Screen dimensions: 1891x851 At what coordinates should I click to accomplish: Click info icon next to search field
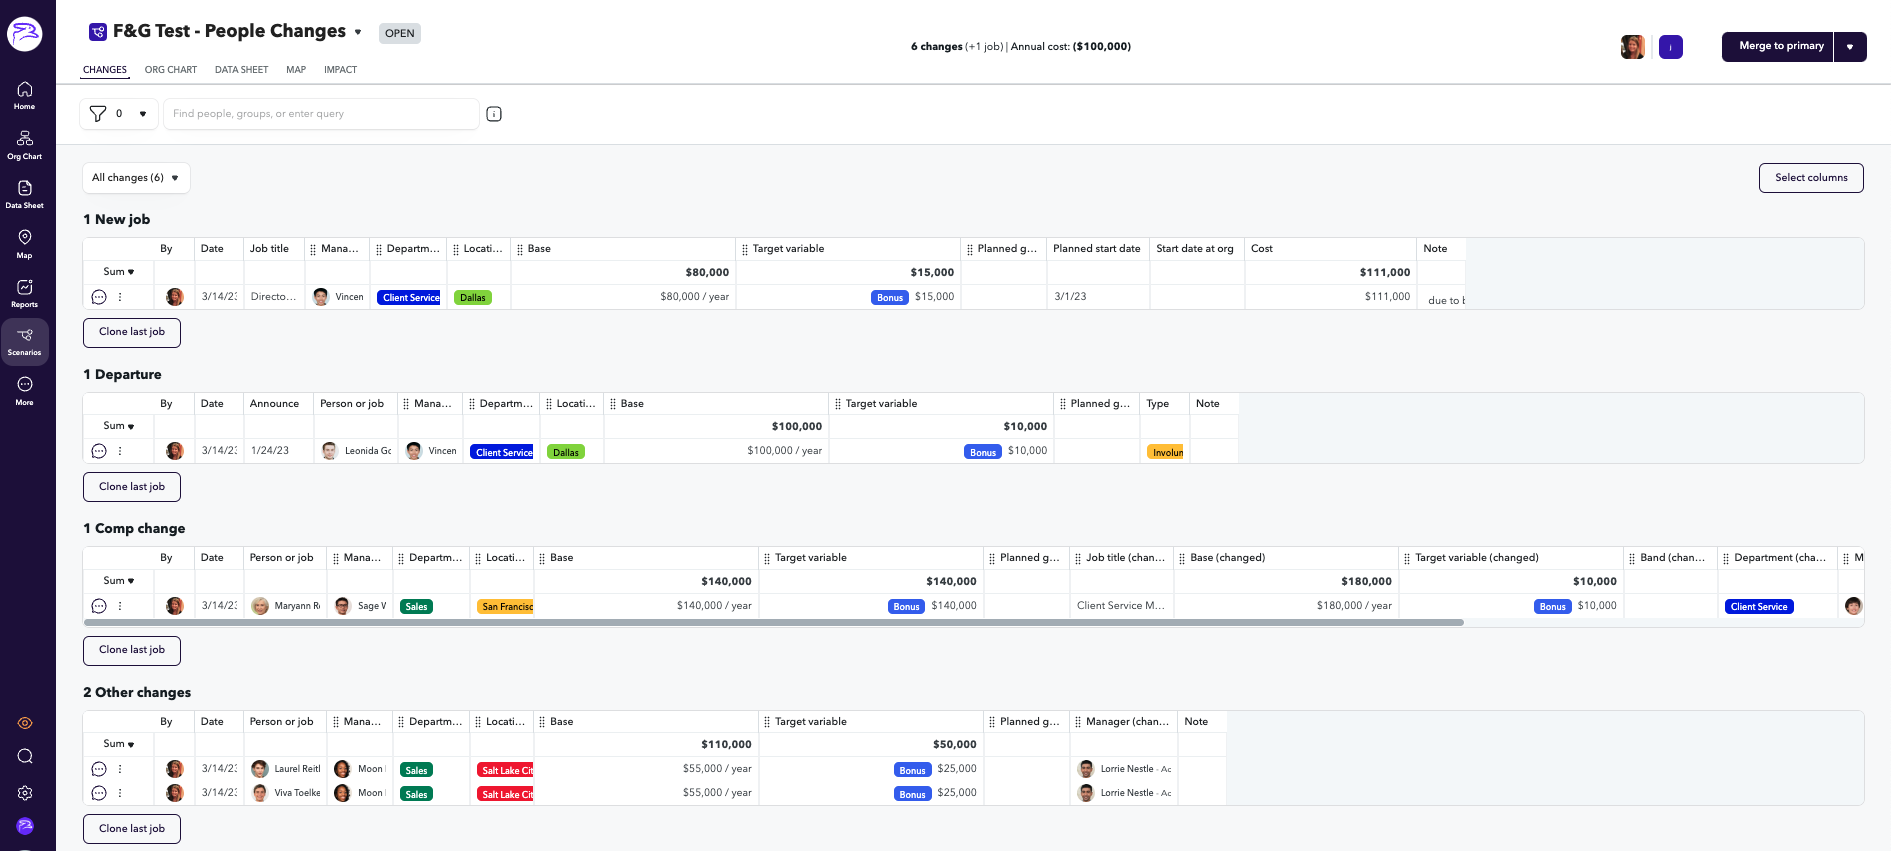(x=494, y=114)
